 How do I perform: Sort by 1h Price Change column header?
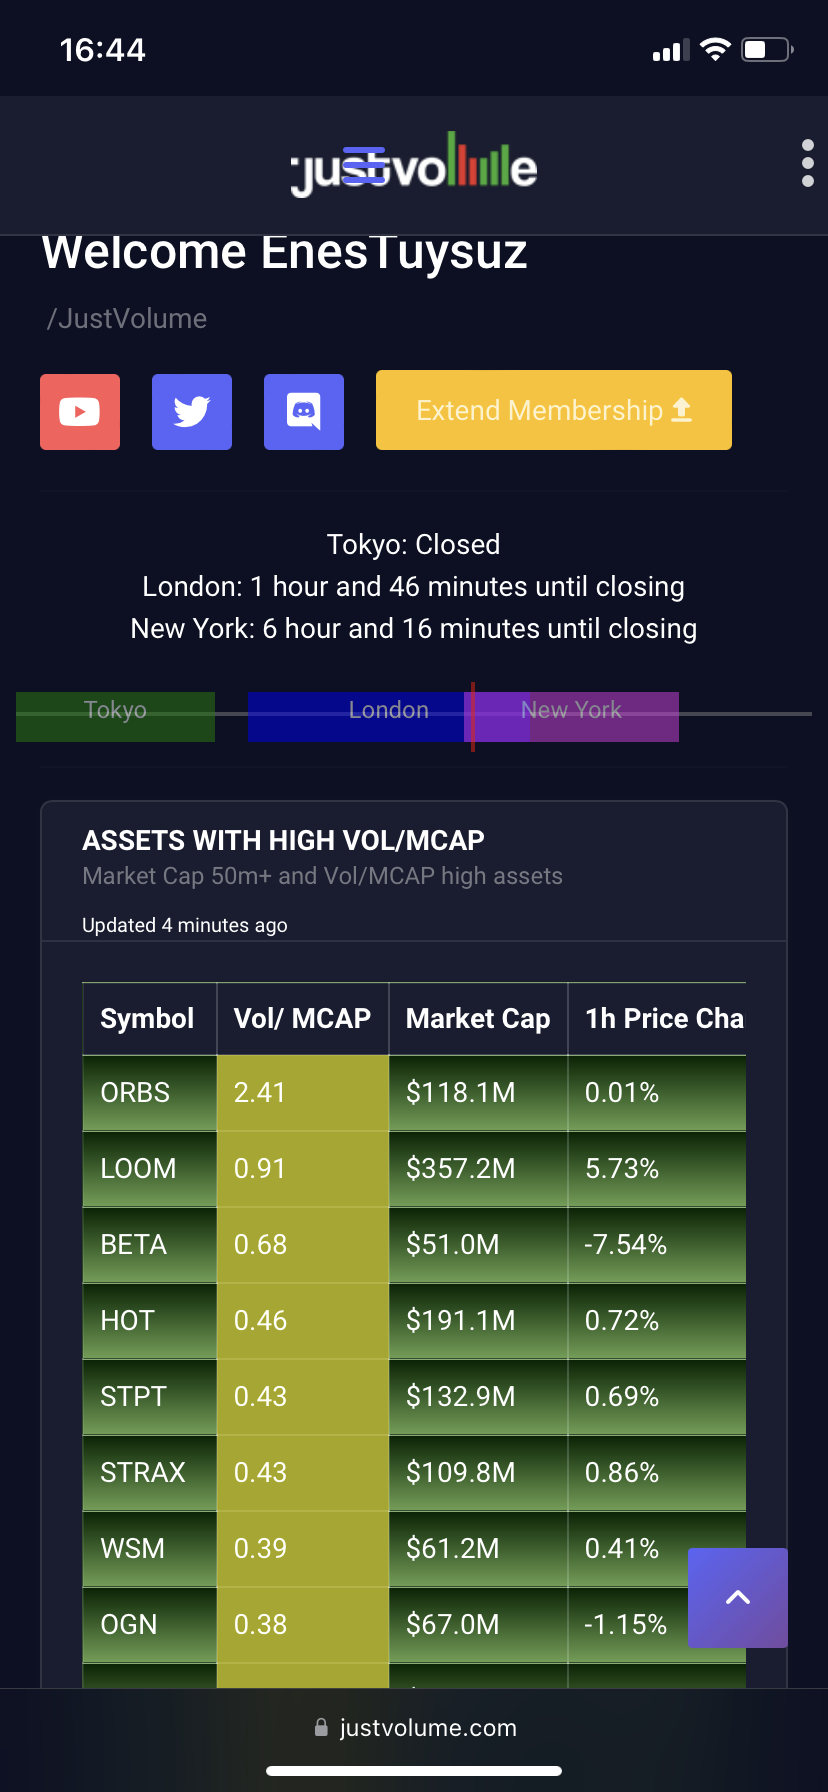point(657,1019)
